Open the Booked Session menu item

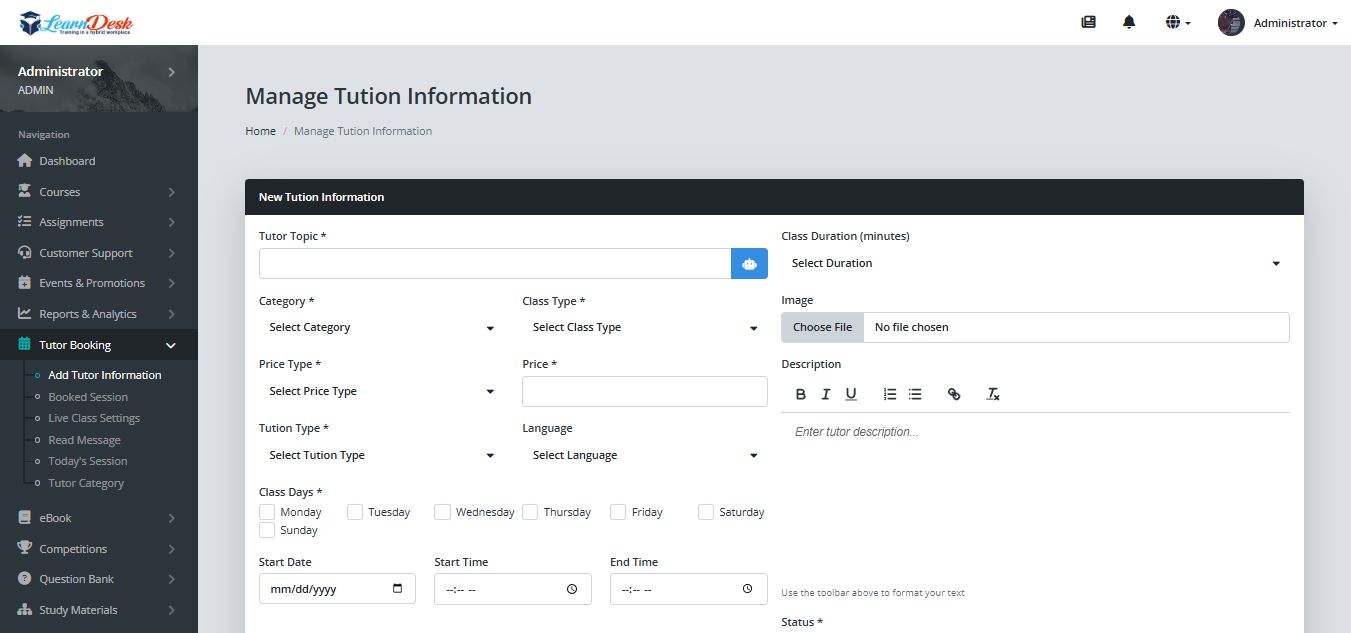[88, 397]
